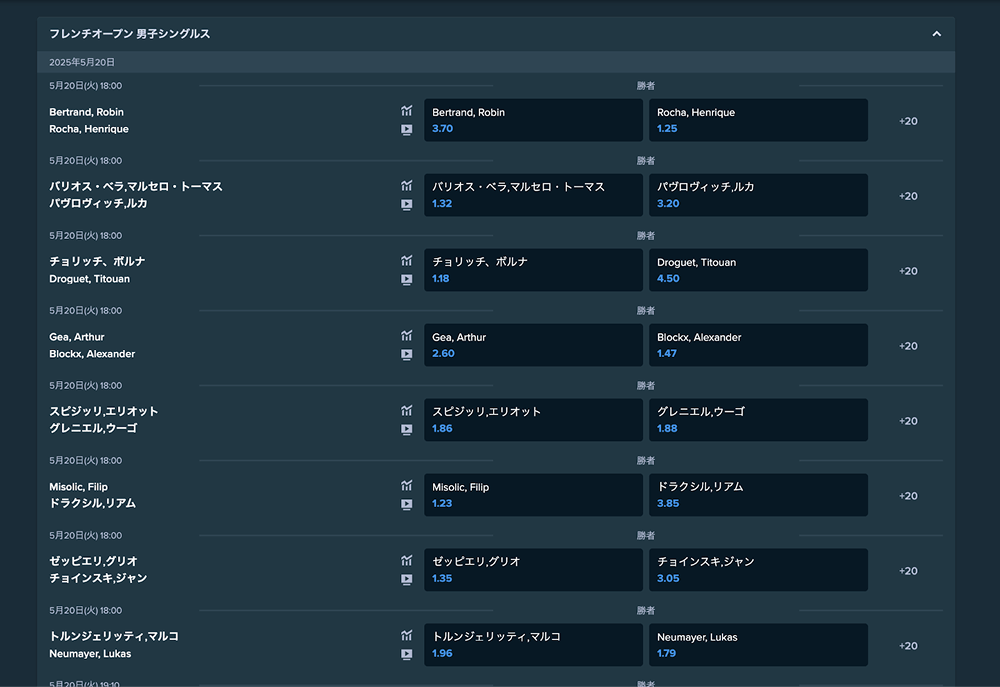Open live stream icon for チョリッチ vs Droguet match

pyautogui.click(x=406, y=279)
